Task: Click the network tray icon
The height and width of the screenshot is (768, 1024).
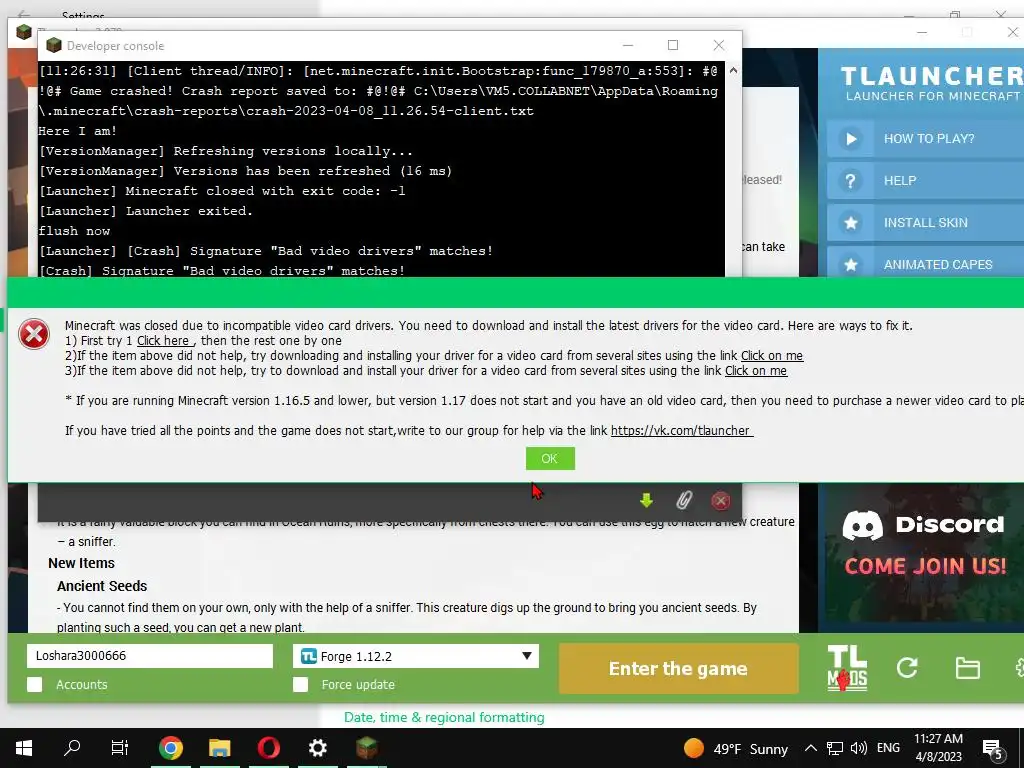Action: [834, 748]
